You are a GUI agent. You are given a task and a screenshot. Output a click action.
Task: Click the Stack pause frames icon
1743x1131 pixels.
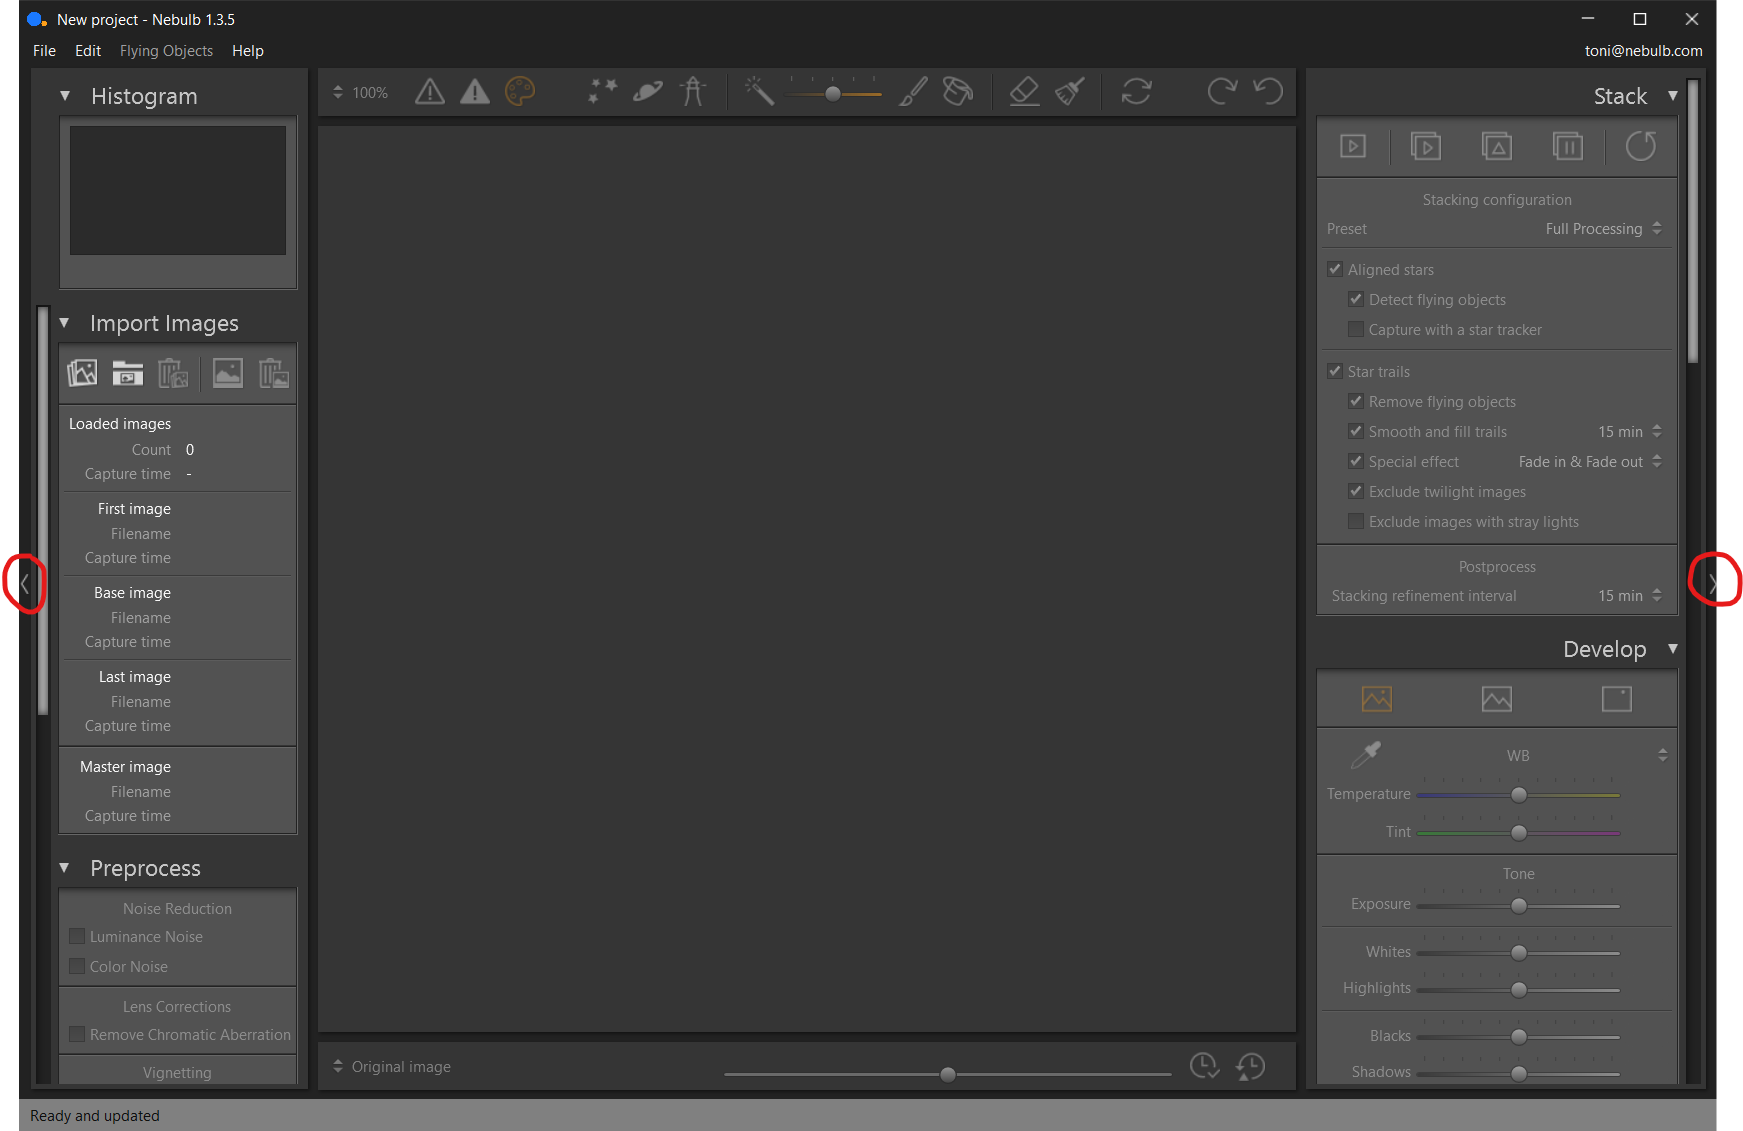(1568, 147)
